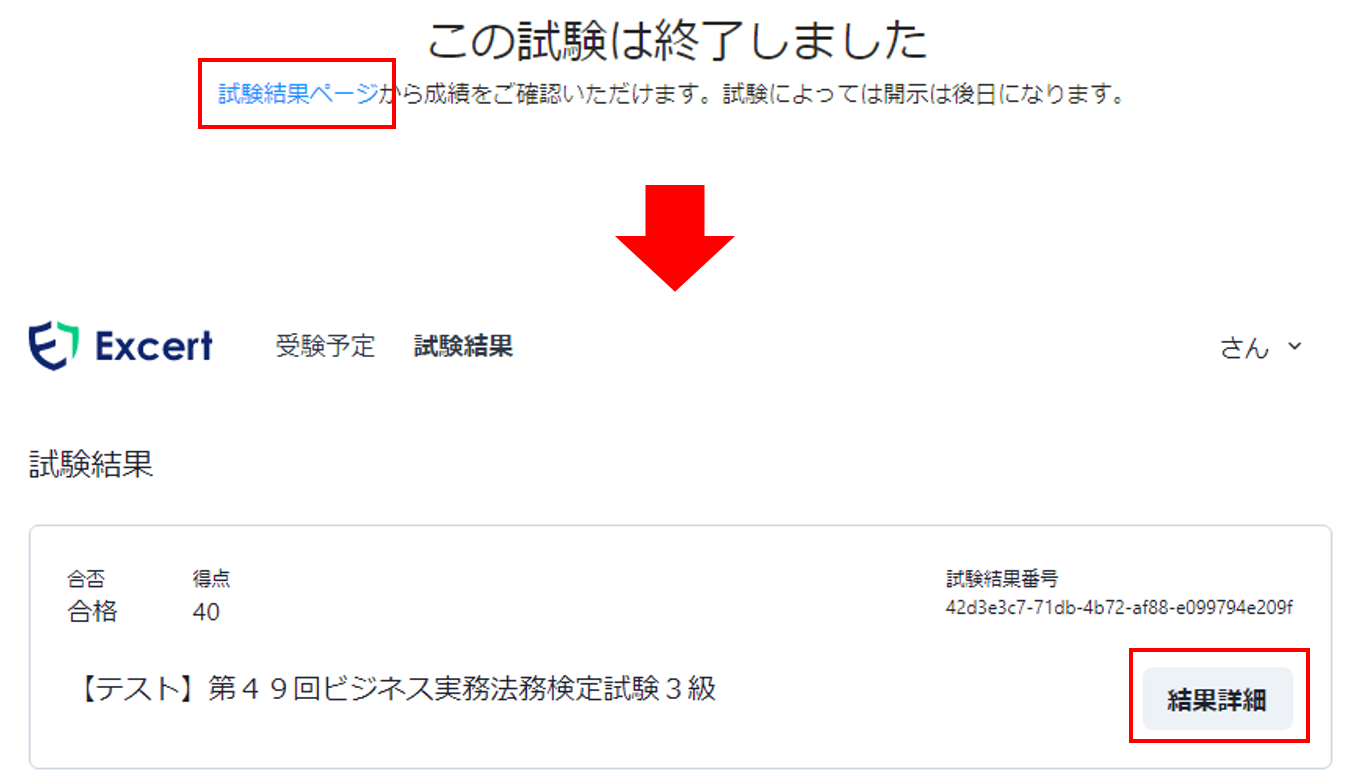Screen dimensions: 1361x784
Task: Open 結果詳細 for the exam
Action: pyautogui.click(x=1217, y=699)
